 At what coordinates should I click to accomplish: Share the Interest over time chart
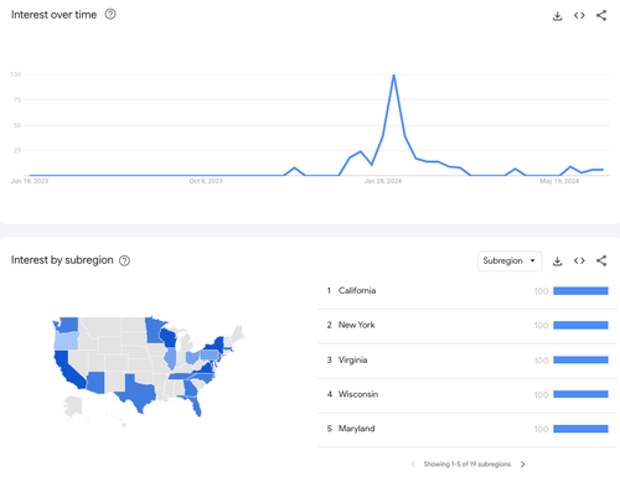coord(601,15)
